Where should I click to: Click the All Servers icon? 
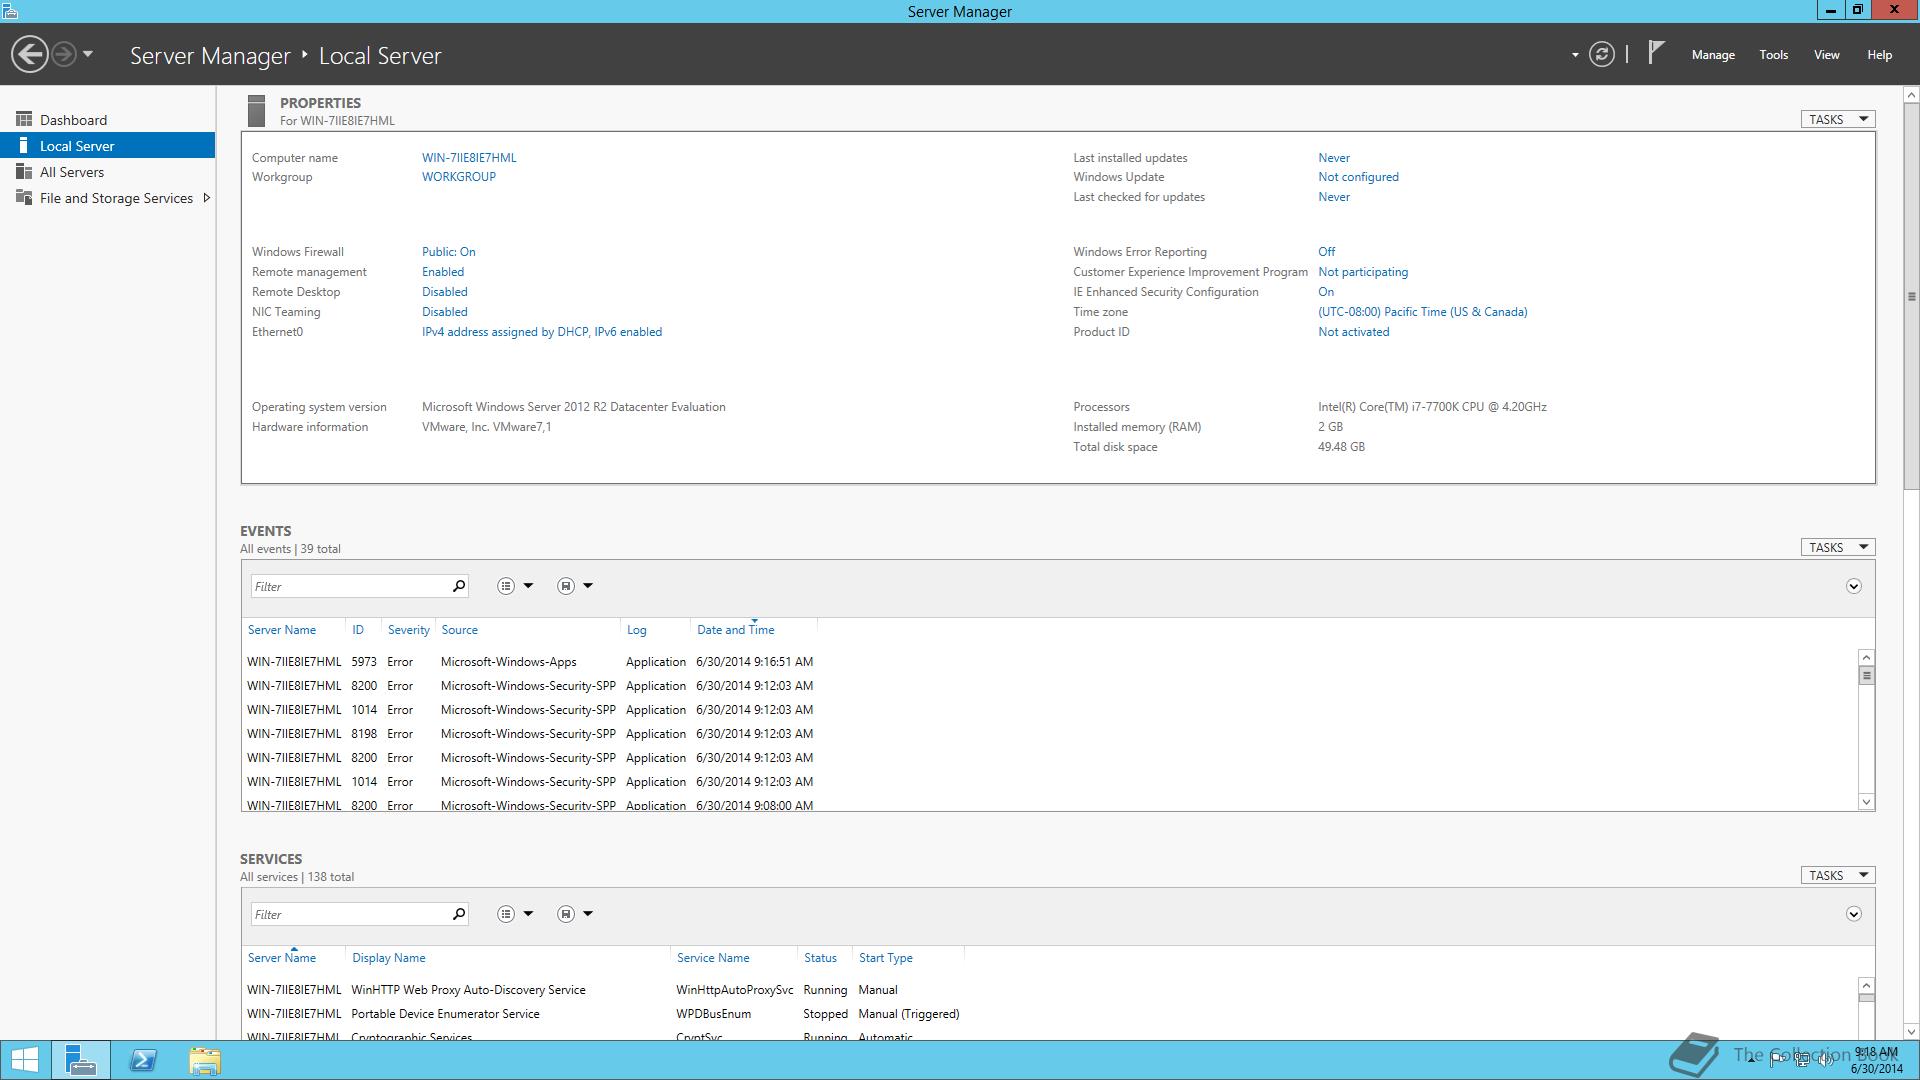[x=24, y=171]
